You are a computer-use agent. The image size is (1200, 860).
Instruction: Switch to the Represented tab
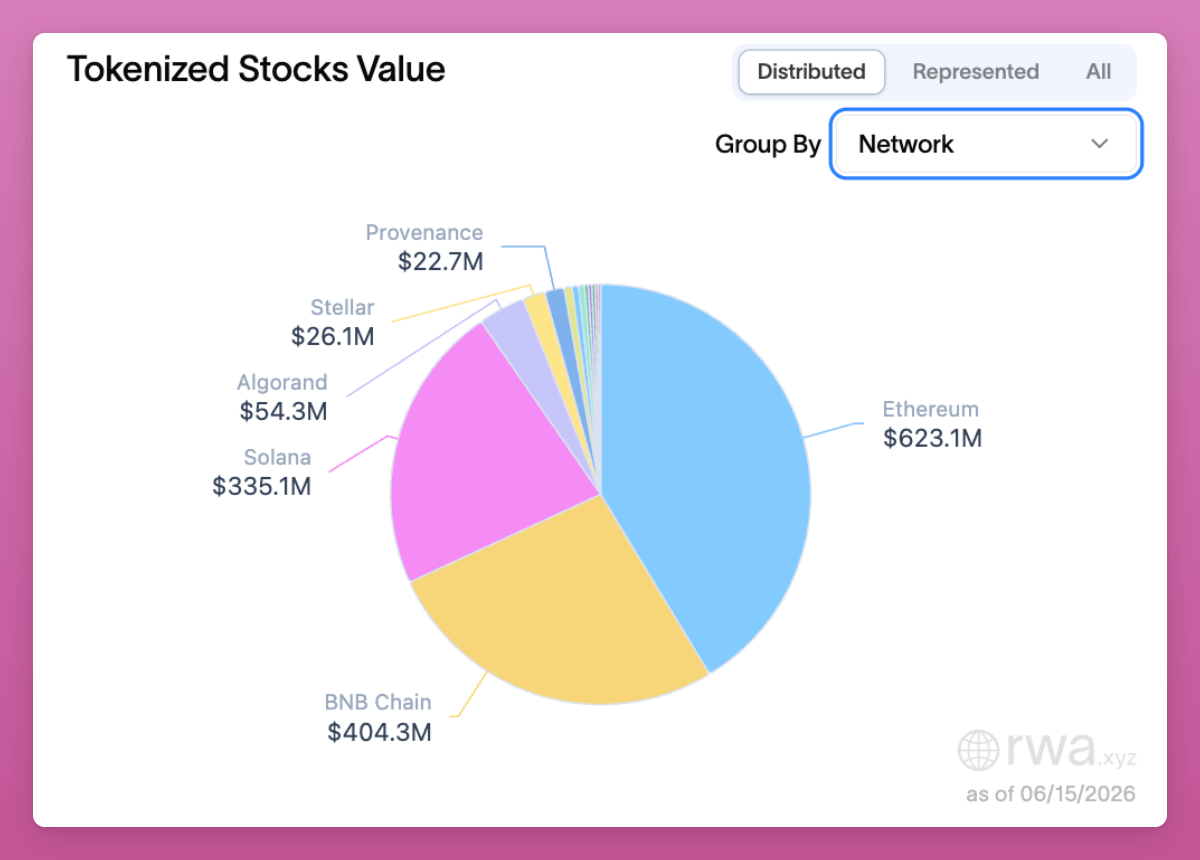coord(975,72)
